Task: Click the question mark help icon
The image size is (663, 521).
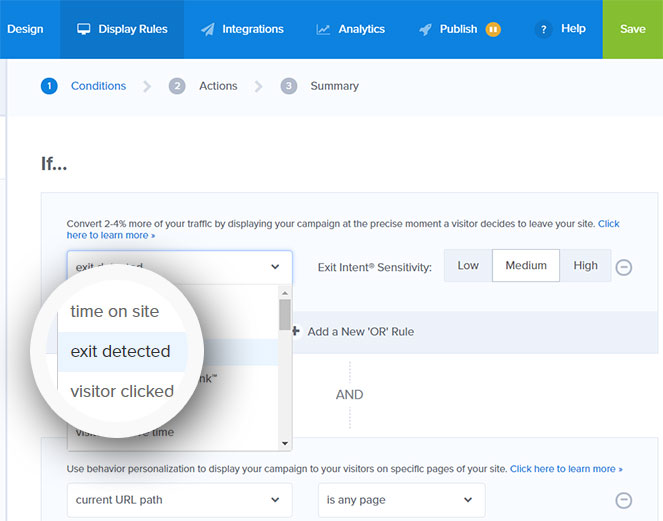Action: tap(544, 30)
